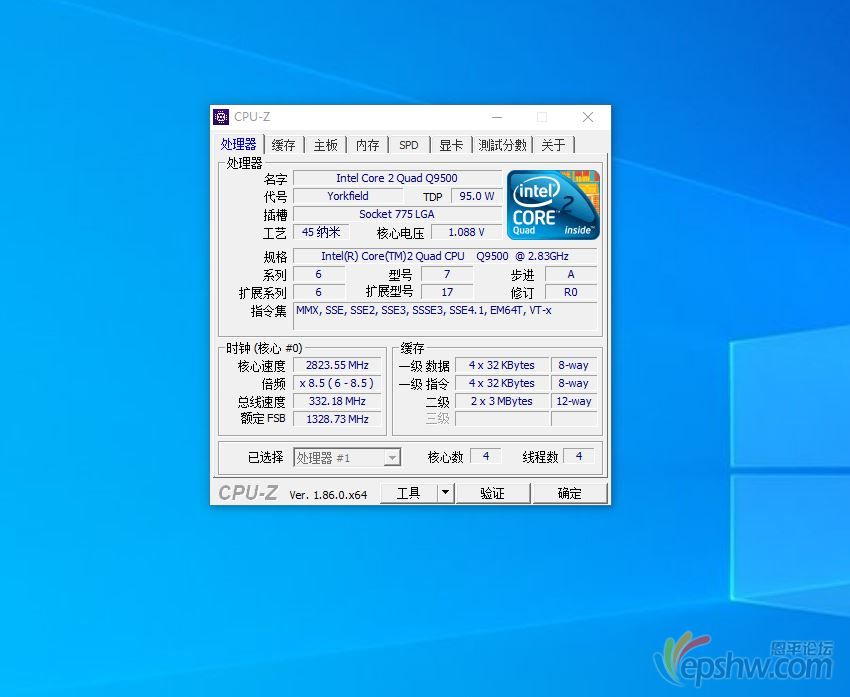Open the 处理器 #1 selection dropdown
This screenshot has width=850, height=697.
[347, 457]
